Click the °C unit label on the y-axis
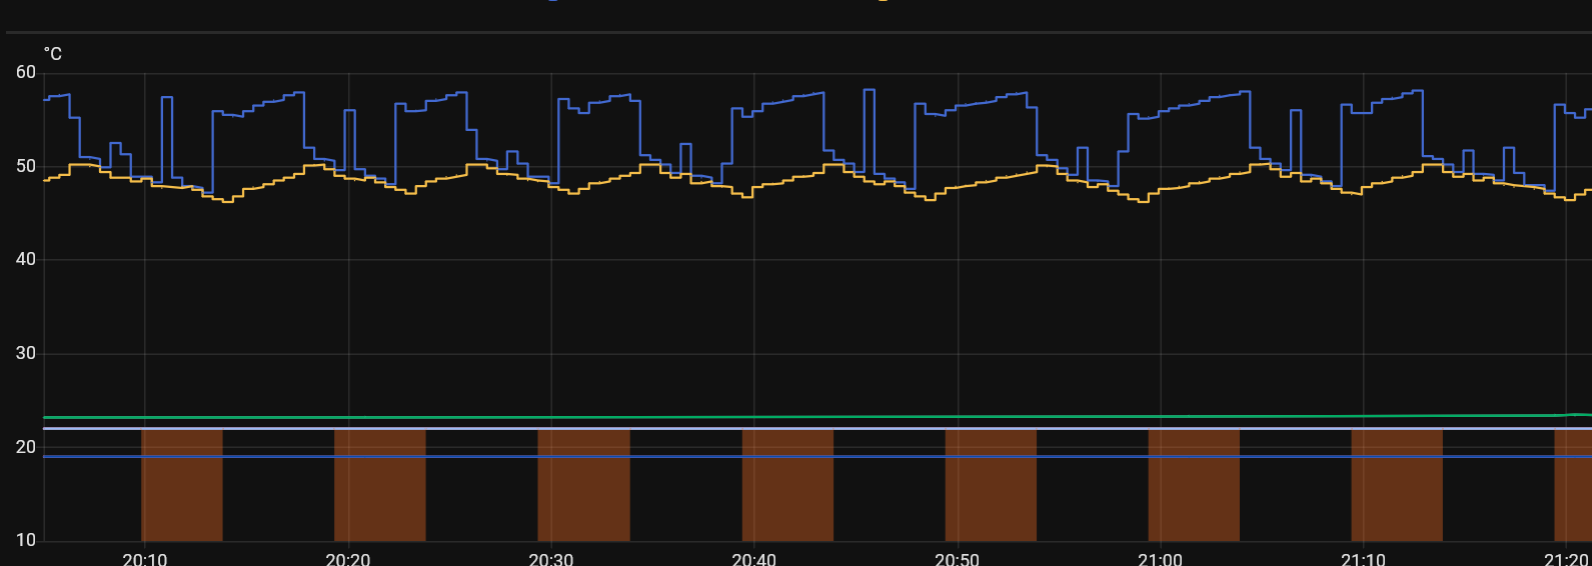Viewport: 1592px width, 566px height. [53, 54]
